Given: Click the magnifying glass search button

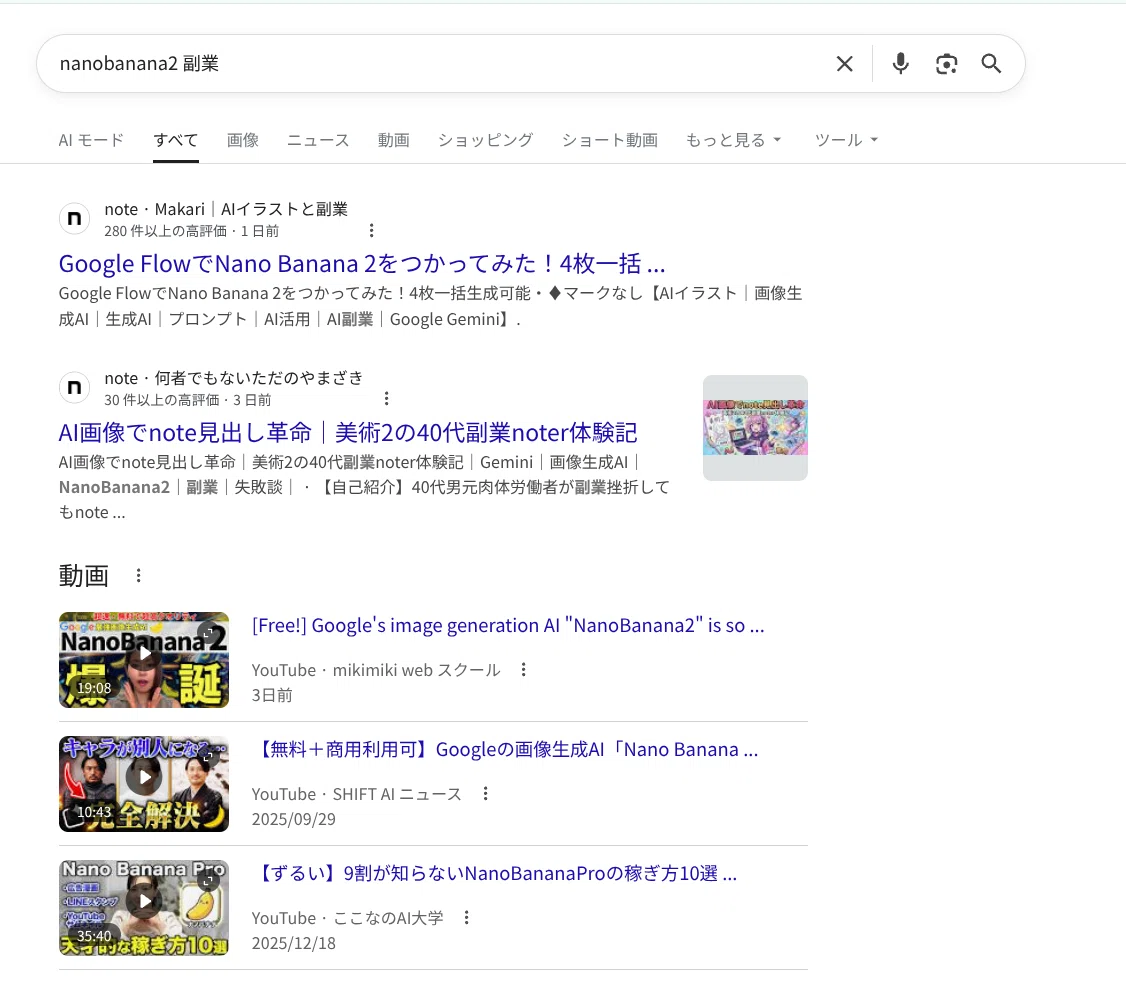Looking at the screenshot, I should (x=991, y=64).
